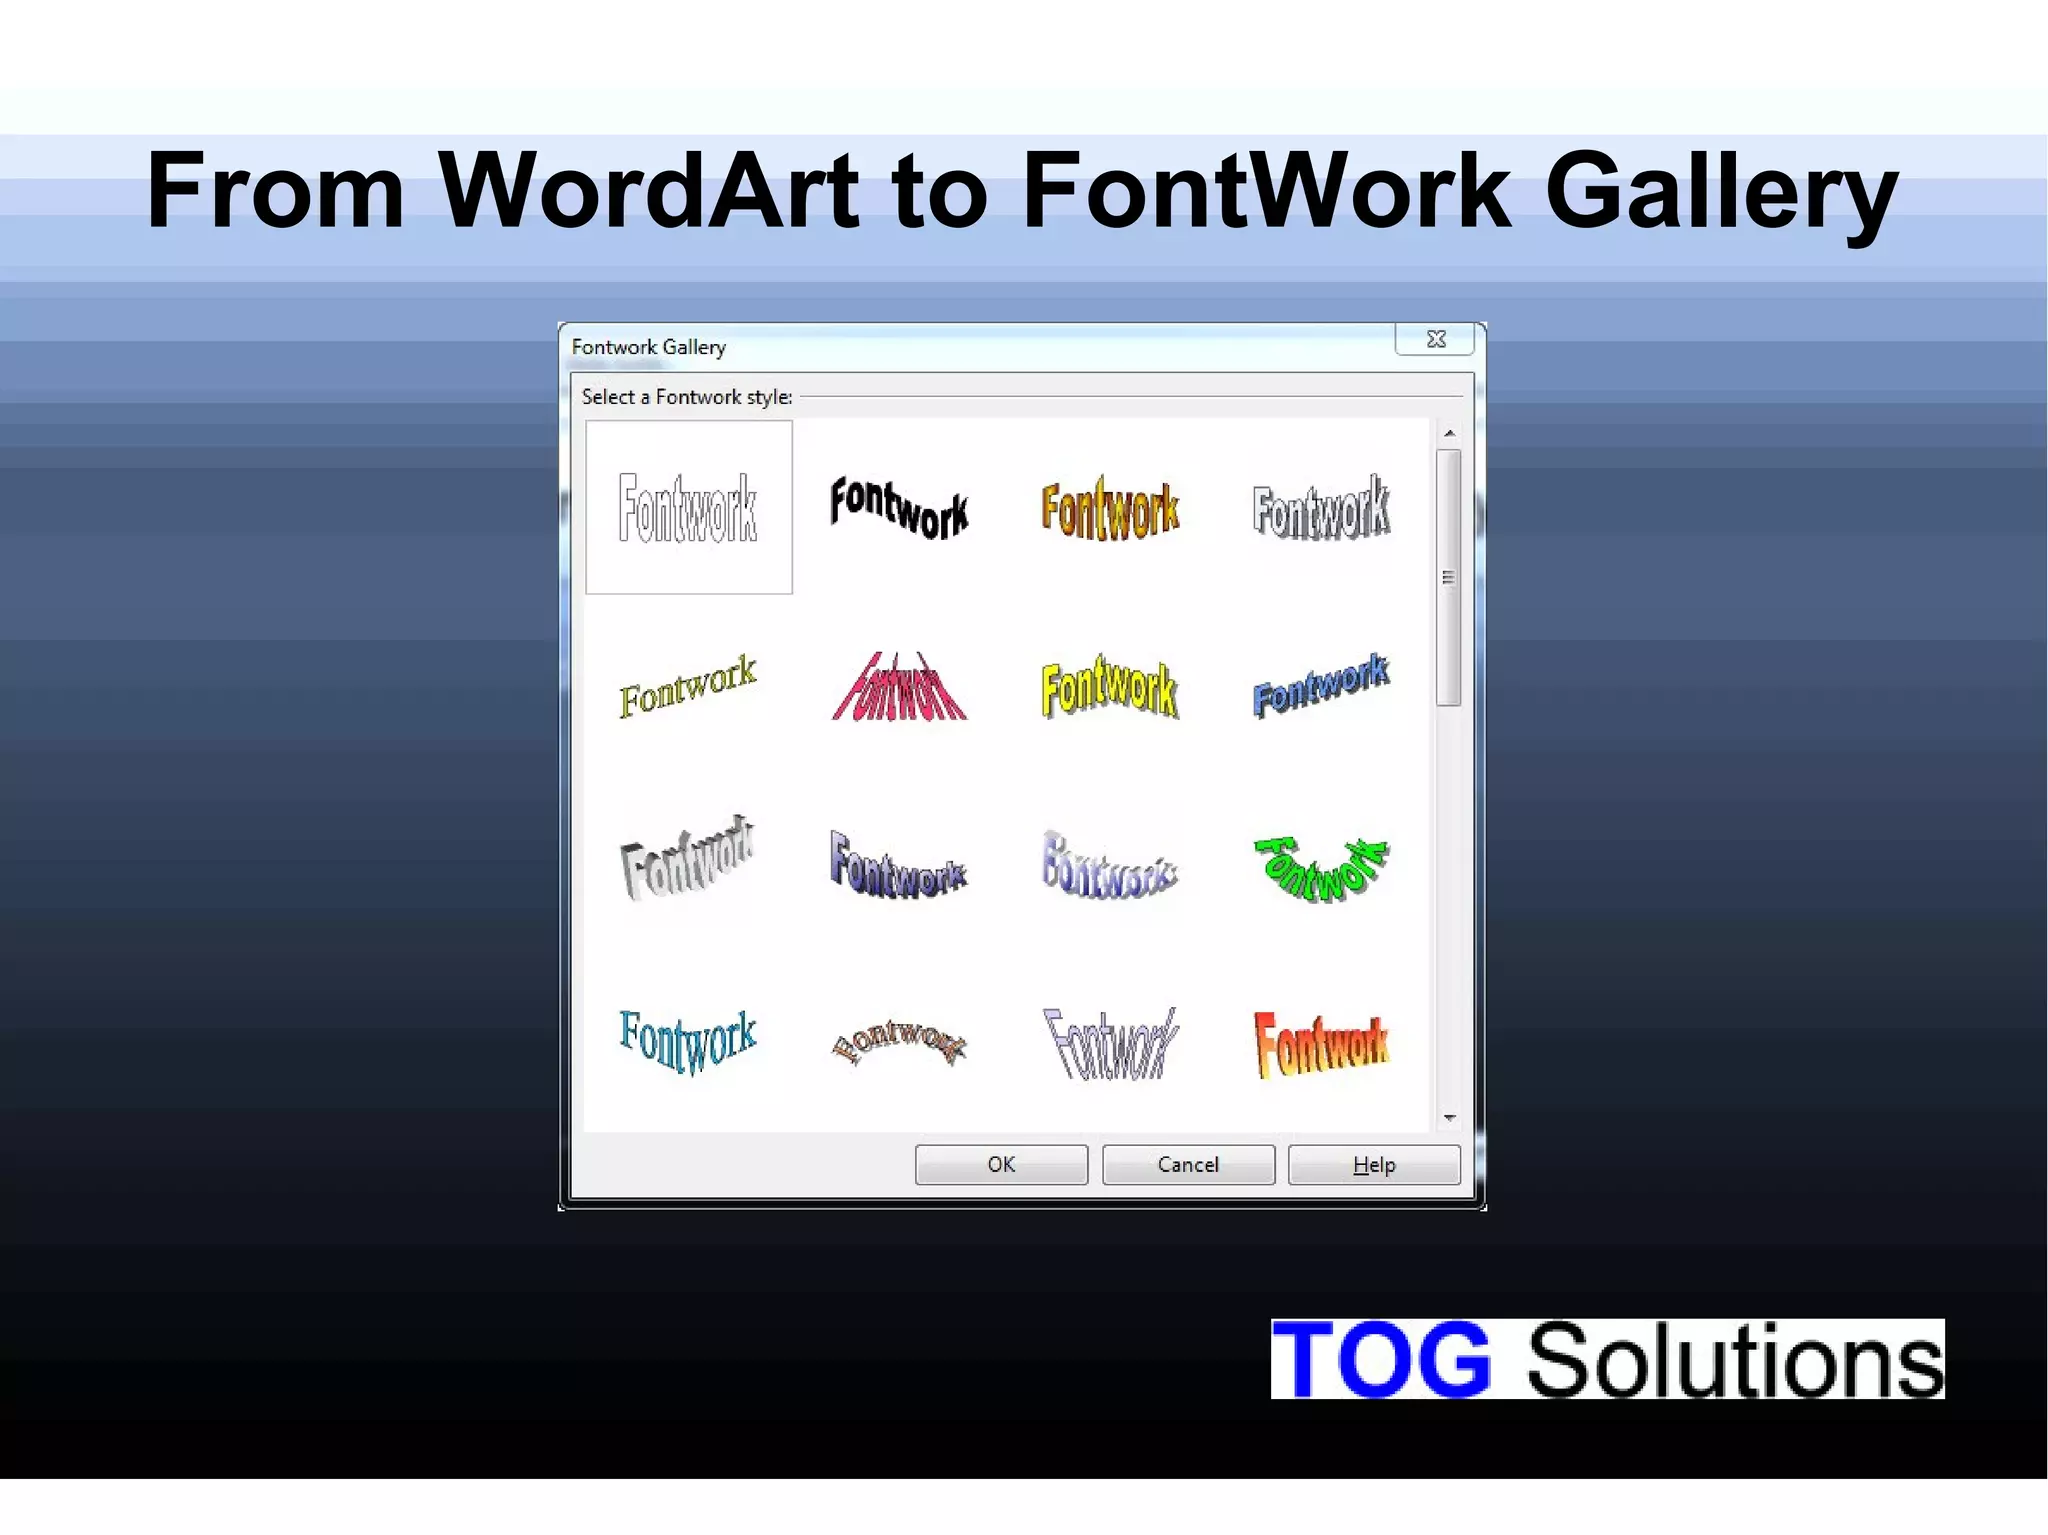
Task: Select the pink-red fan-shaped Fontwork style
Action: [899, 686]
